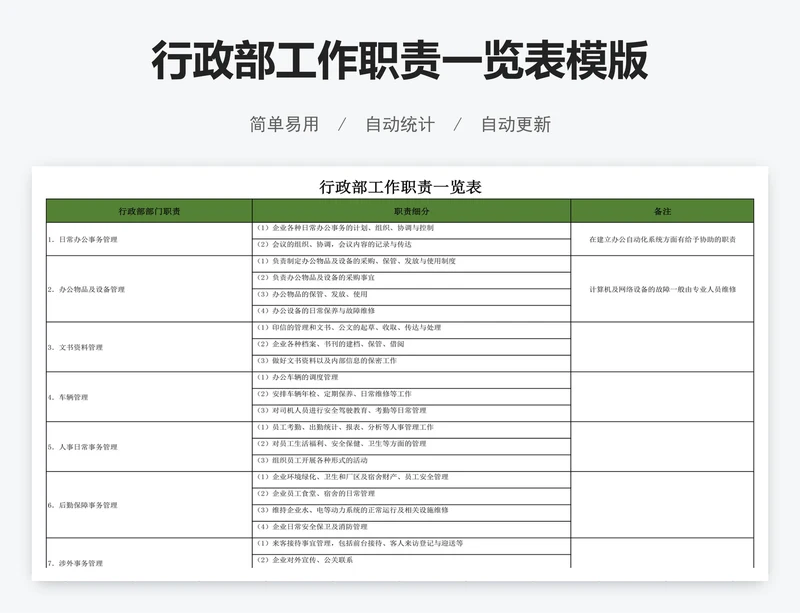Select the cell 4. 车辆管理

click(149, 397)
